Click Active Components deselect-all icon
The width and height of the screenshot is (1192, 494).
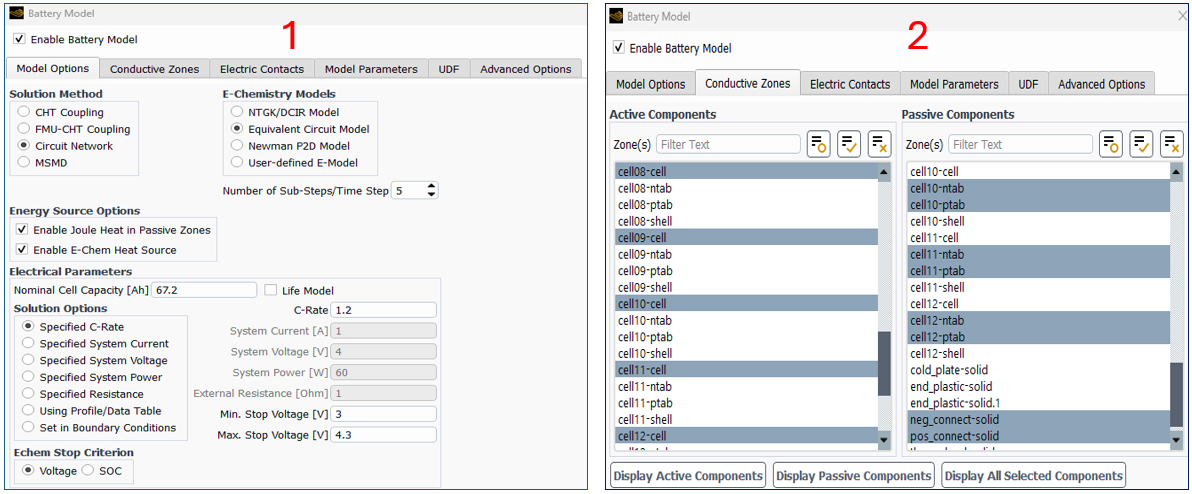click(879, 144)
